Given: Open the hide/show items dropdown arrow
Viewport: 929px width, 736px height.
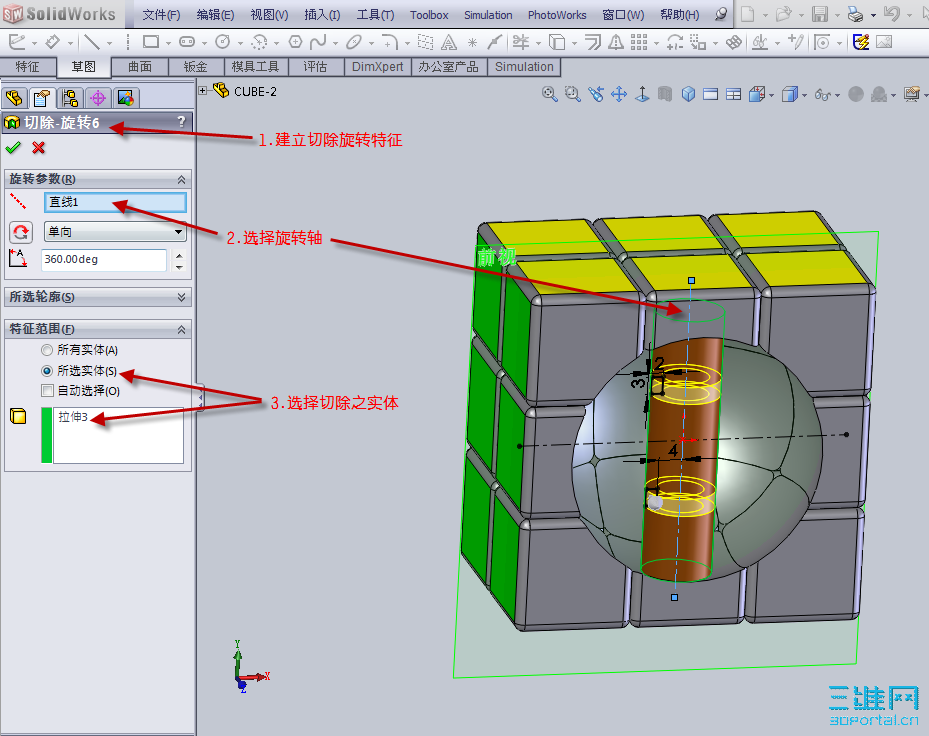Looking at the screenshot, I should pos(837,95).
